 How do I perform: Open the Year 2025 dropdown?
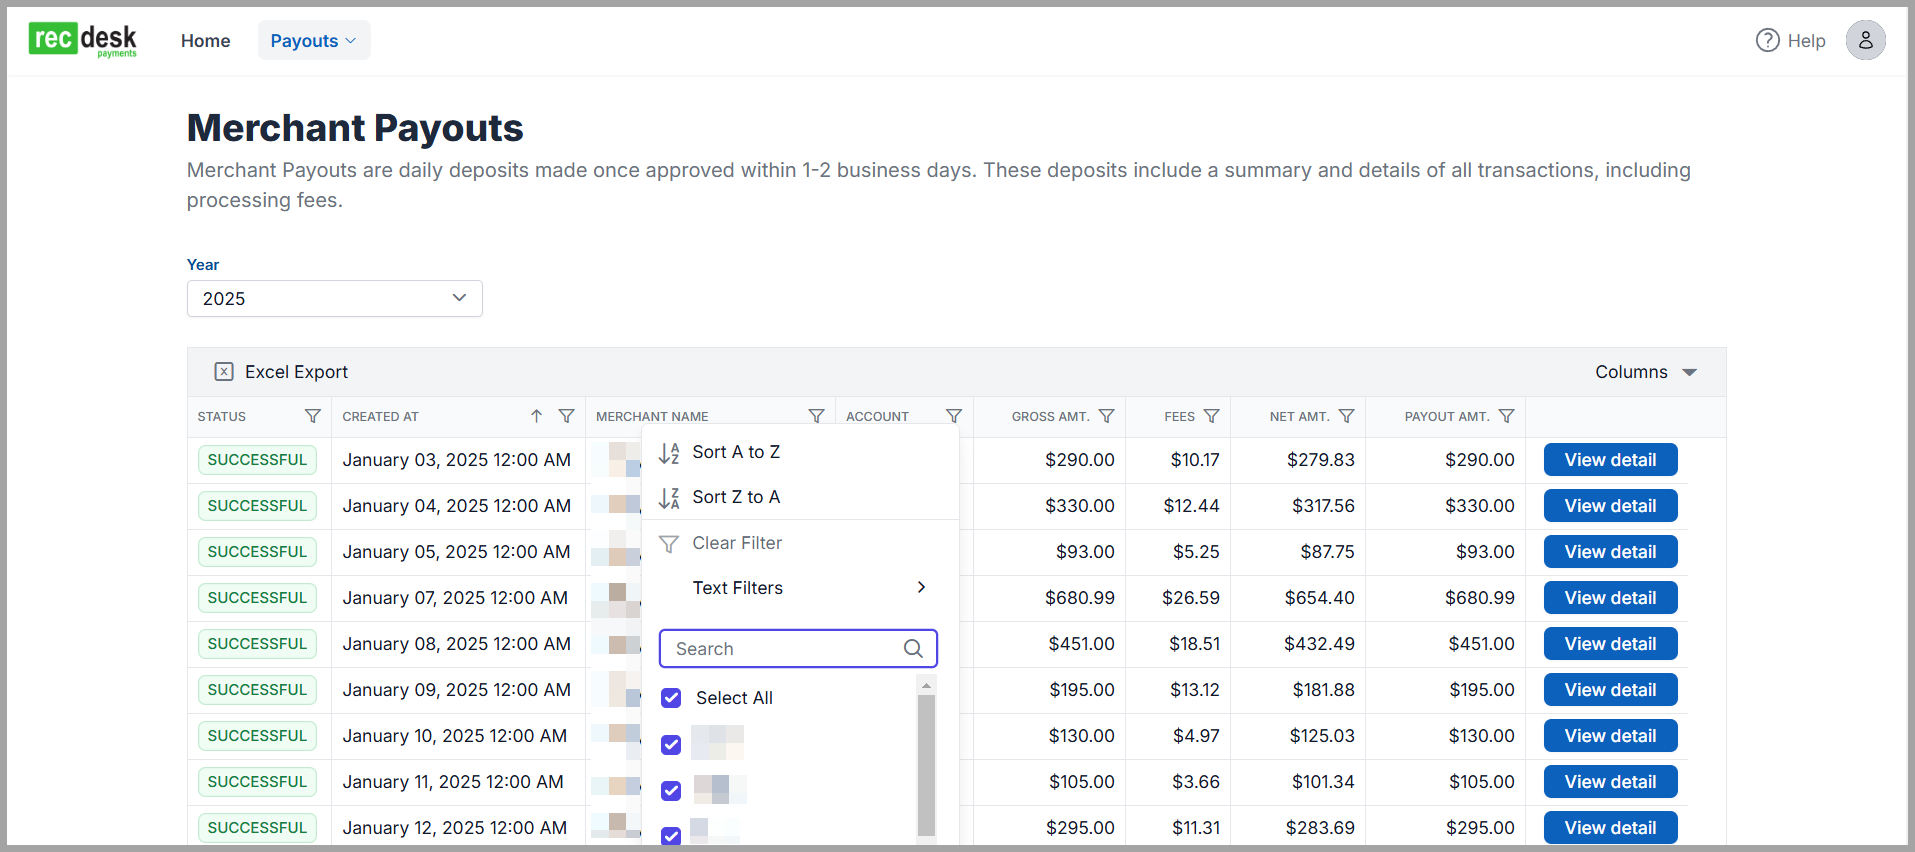[334, 299]
